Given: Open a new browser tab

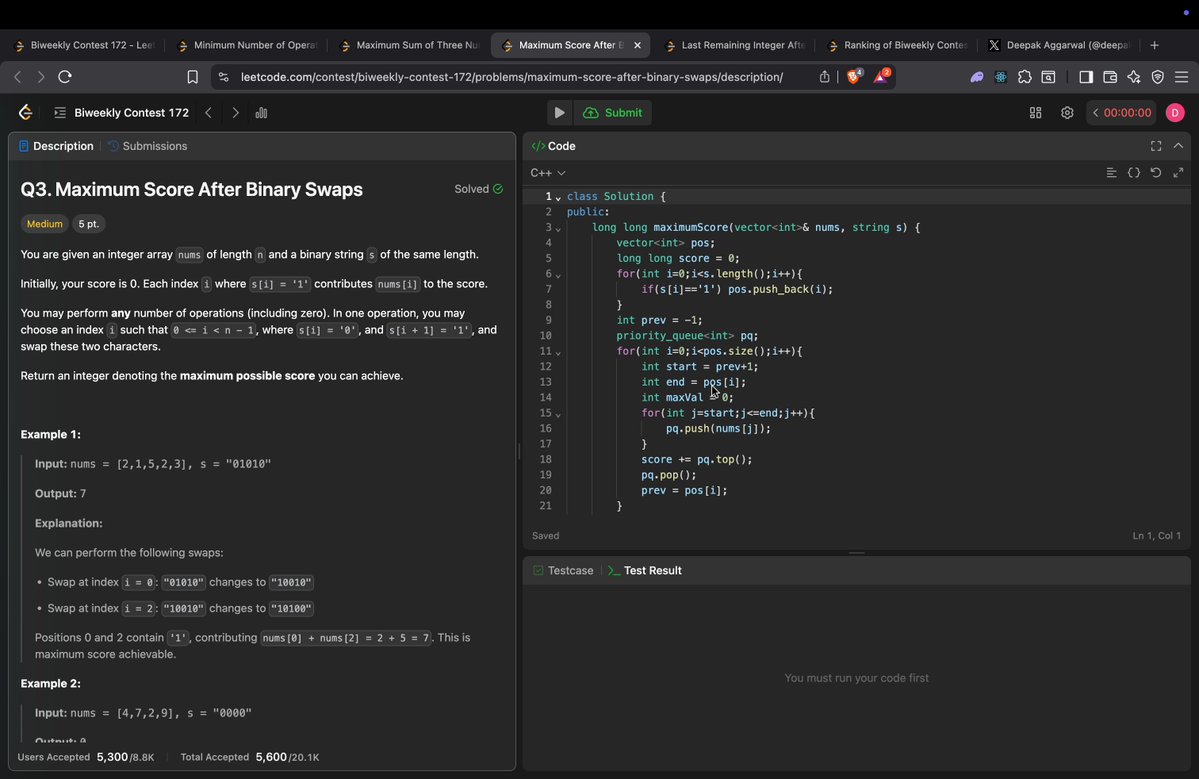Looking at the screenshot, I should pyautogui.click(x=1154, y=45).
